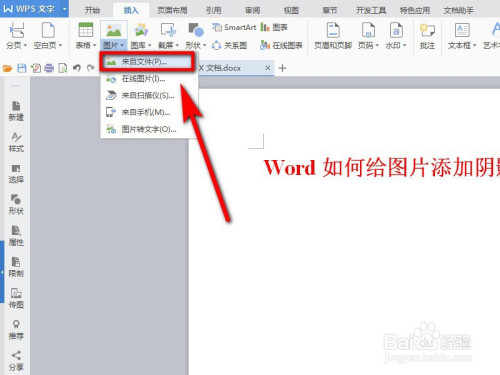Click 推荐 in the left sidebar

pos(16,330)
